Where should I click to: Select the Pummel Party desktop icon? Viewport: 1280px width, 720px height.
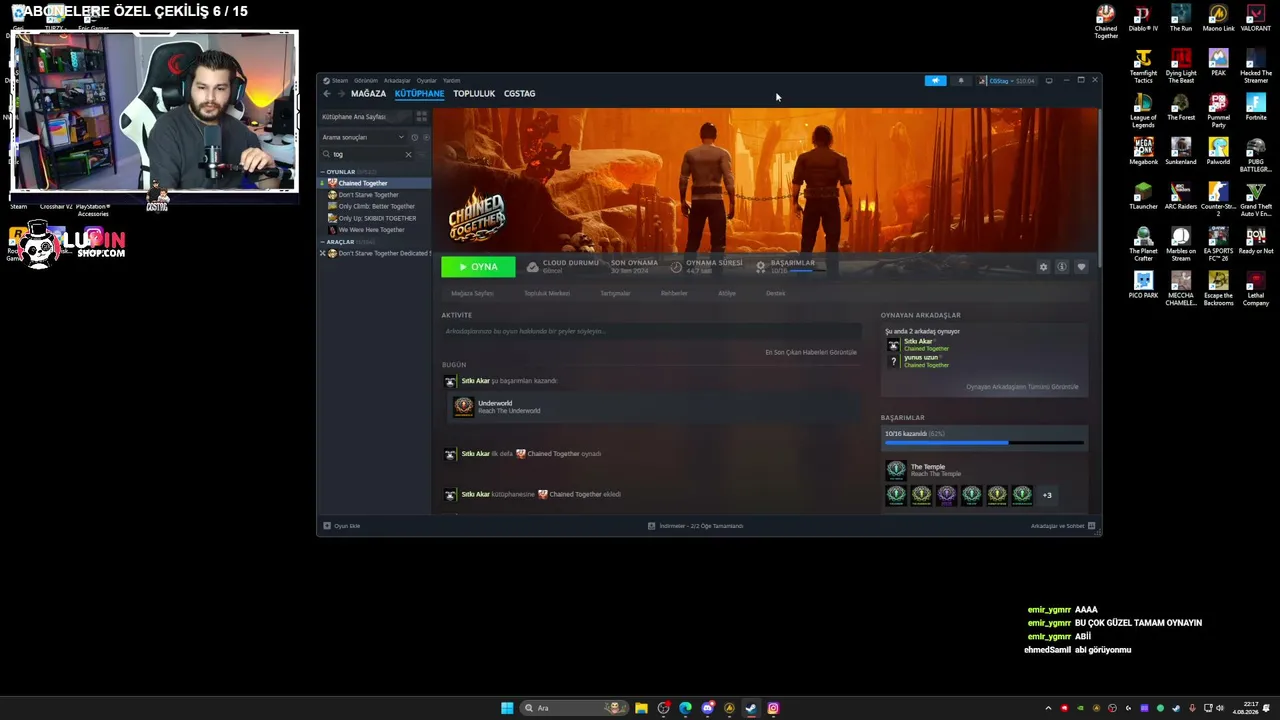tap(1218, 111)
